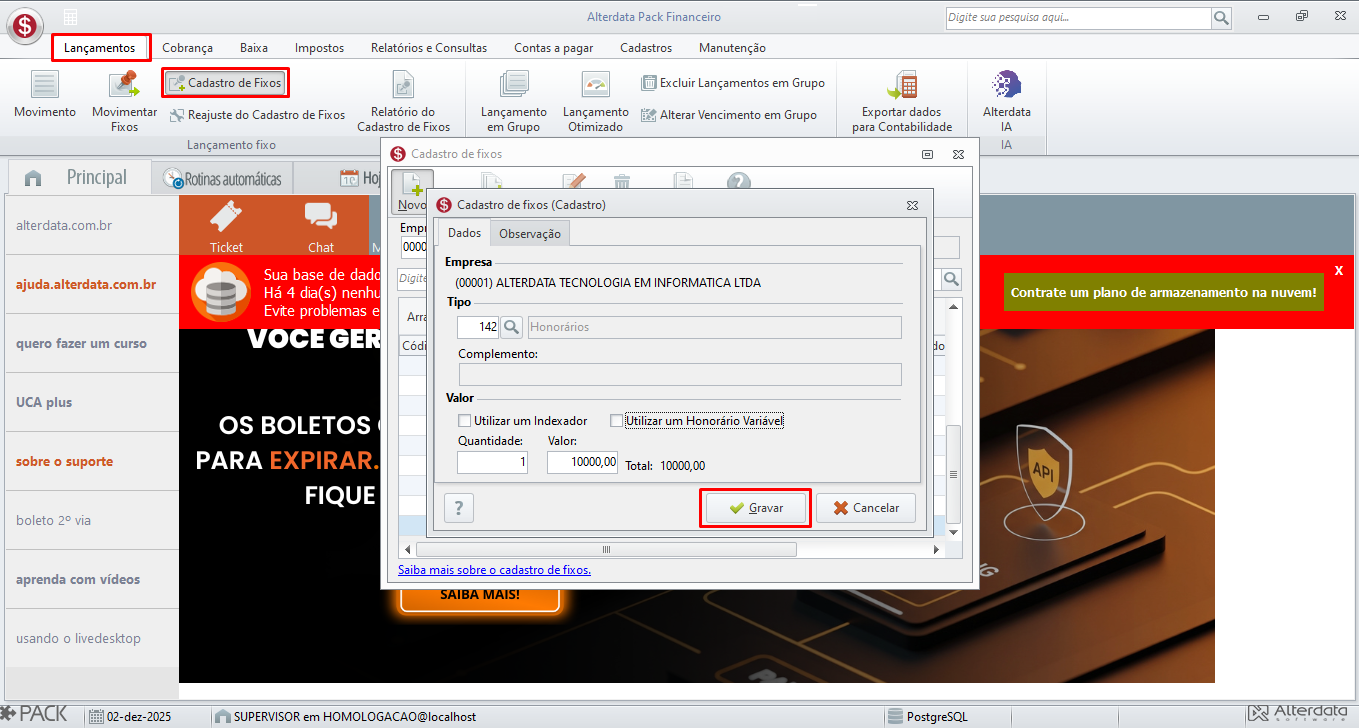This screenshot has width=1359, height=728.
Task: Launch Lançamento em Grupo
Action: pyautogui.click(x=514, y=101)
